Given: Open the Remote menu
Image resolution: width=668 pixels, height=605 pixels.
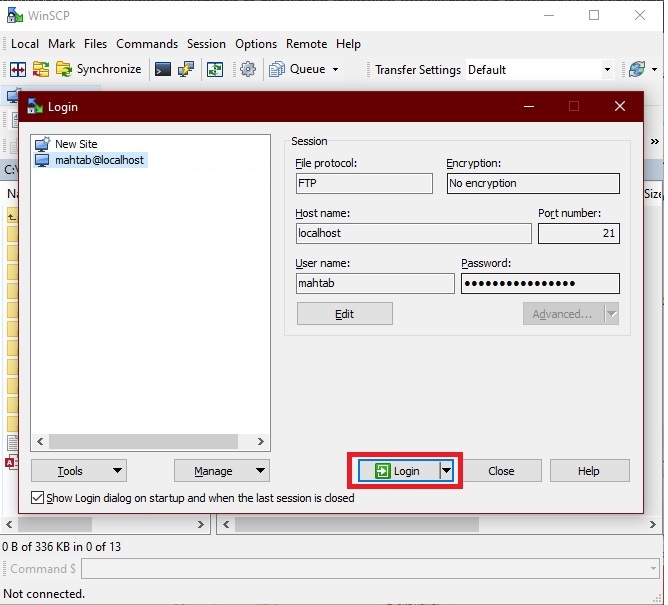Looking at the screenshot, I should tap(306, 44).
